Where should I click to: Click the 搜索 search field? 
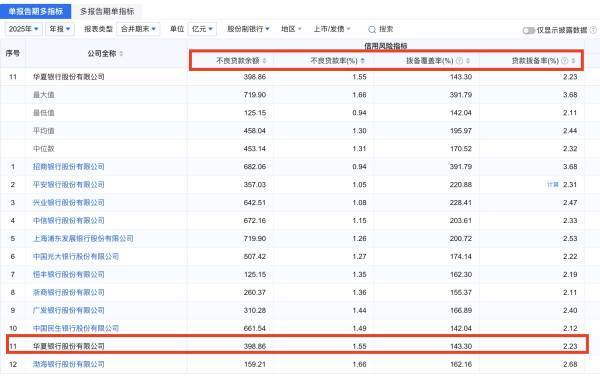386,29
